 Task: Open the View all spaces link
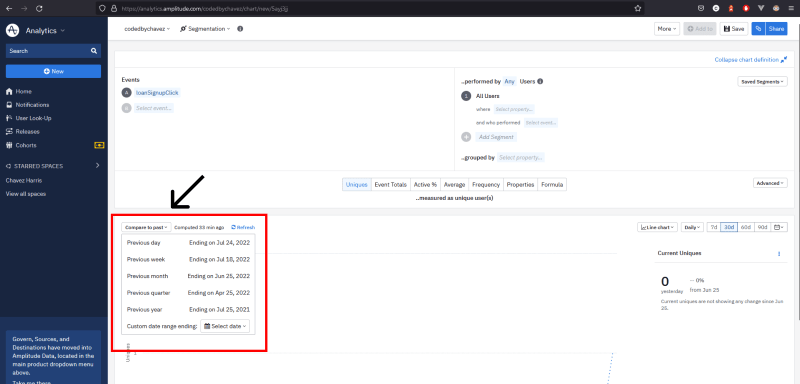click(x=26, y=194)
